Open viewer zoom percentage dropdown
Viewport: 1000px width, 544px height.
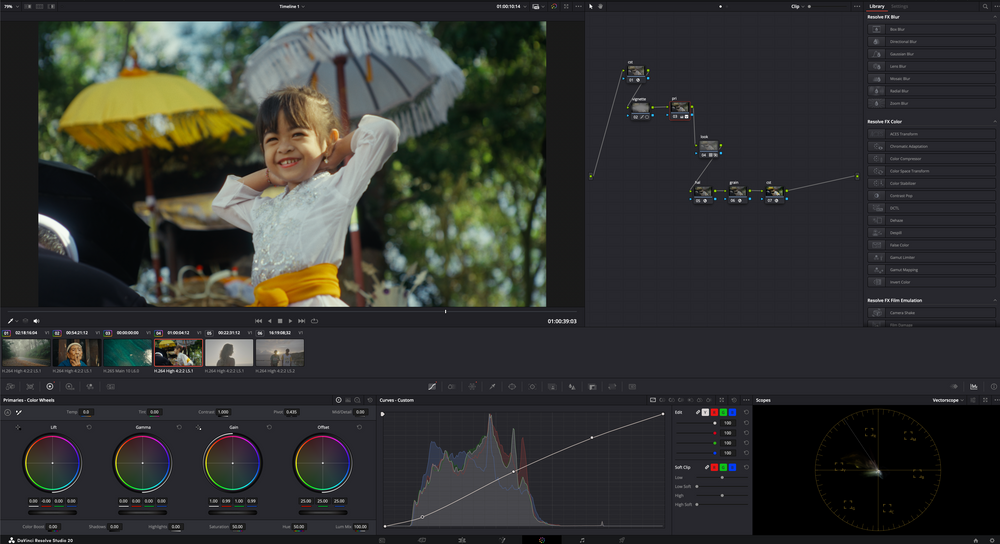point(11,6)
